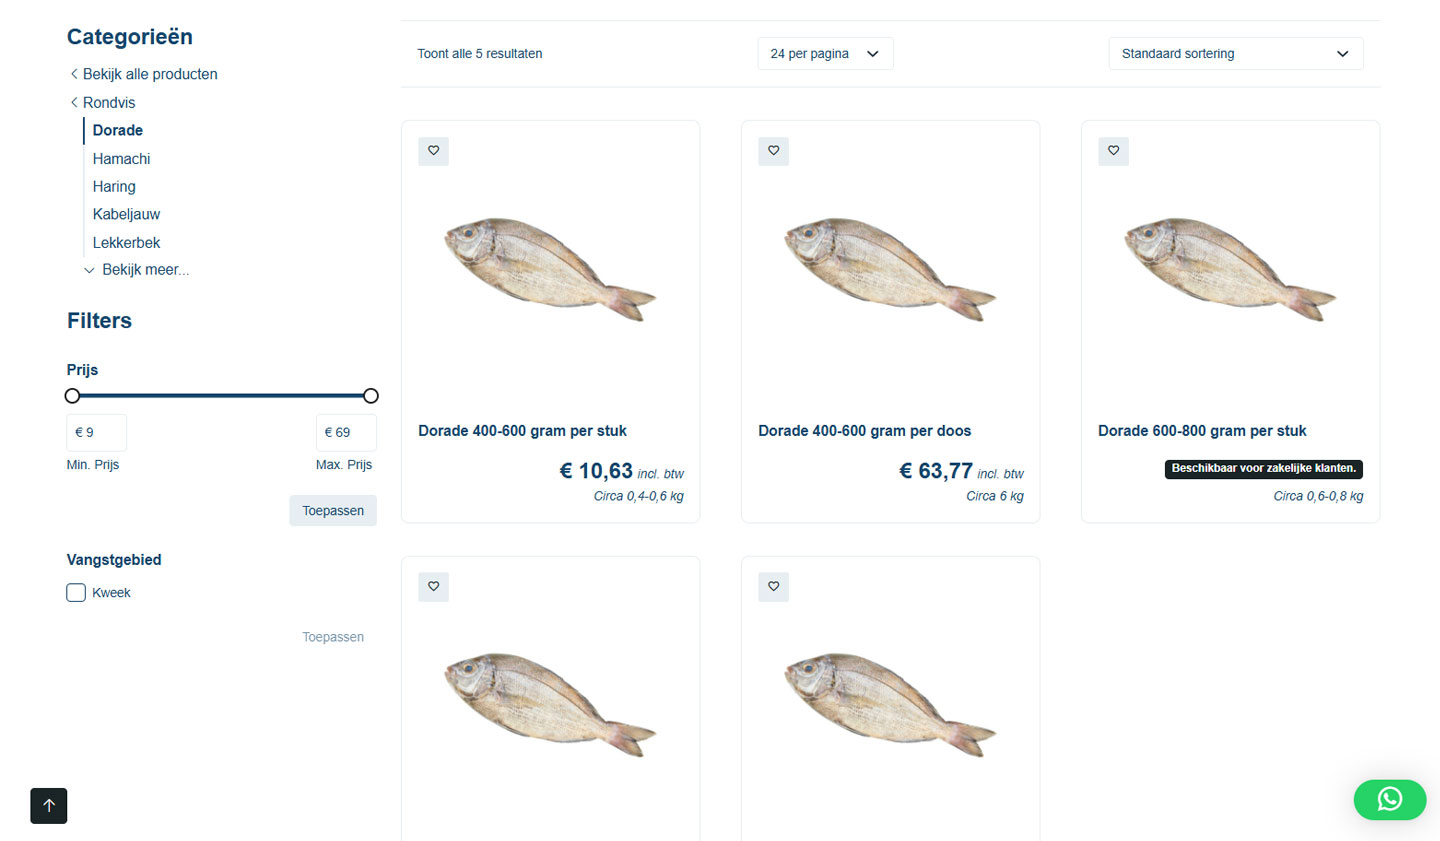
Task: Click heart icon on Dorade 400-600 per doos
Action: [x=773, y=151]
